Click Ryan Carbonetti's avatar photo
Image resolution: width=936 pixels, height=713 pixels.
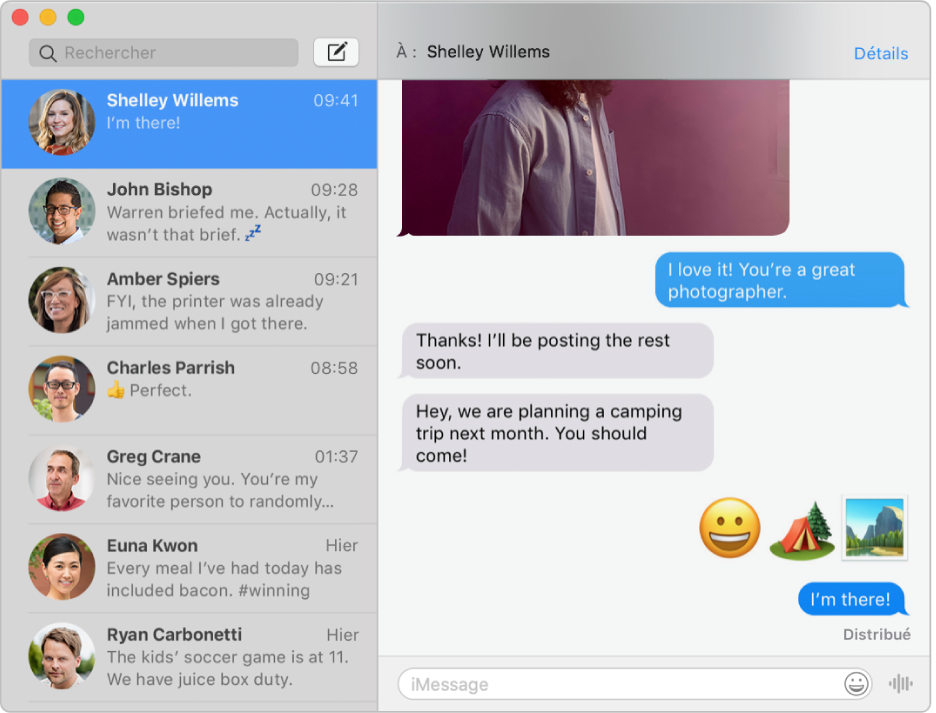(x=61, y=656)
